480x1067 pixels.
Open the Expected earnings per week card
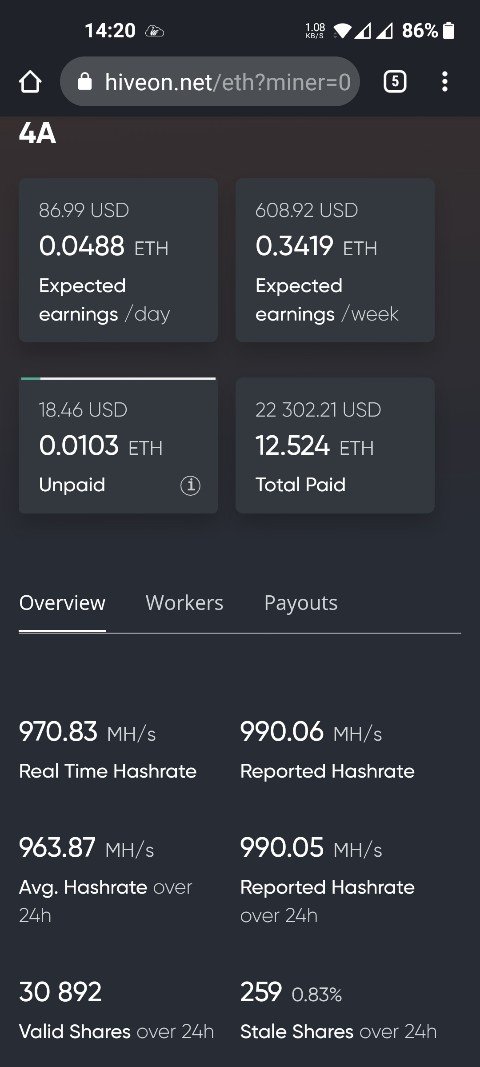tap(335, 260)
